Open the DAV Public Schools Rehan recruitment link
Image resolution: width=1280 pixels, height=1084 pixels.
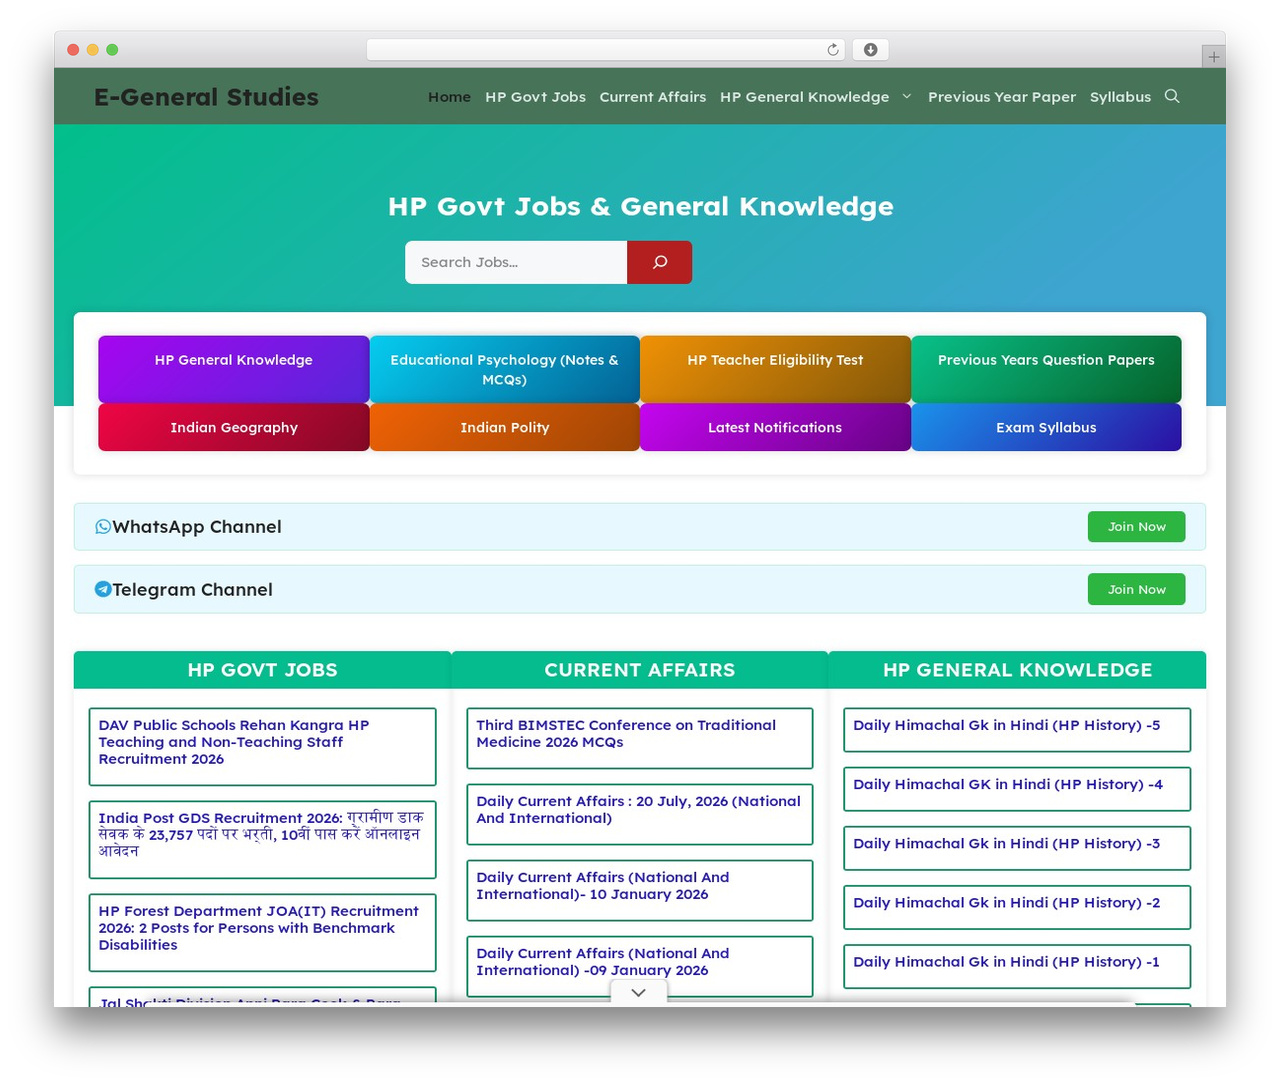tap(234, 742)
